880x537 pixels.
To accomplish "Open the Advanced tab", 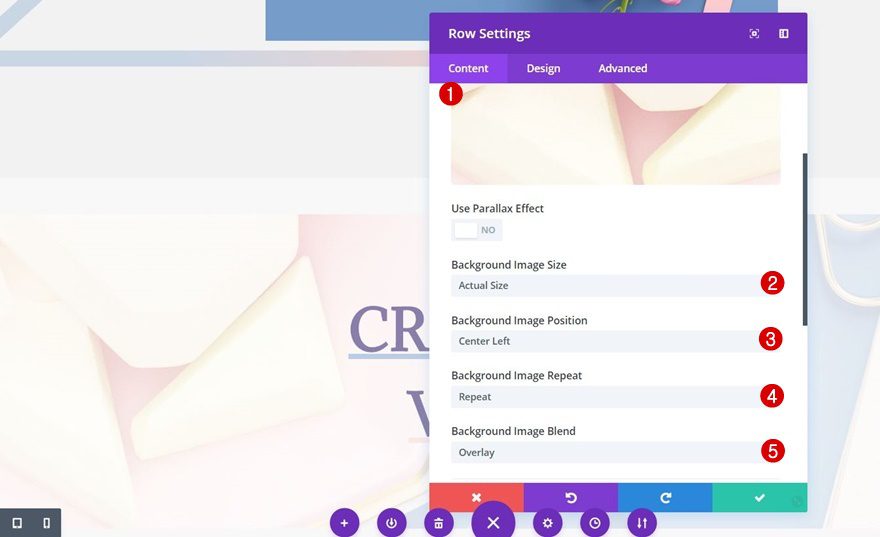I will pos(622,68).
